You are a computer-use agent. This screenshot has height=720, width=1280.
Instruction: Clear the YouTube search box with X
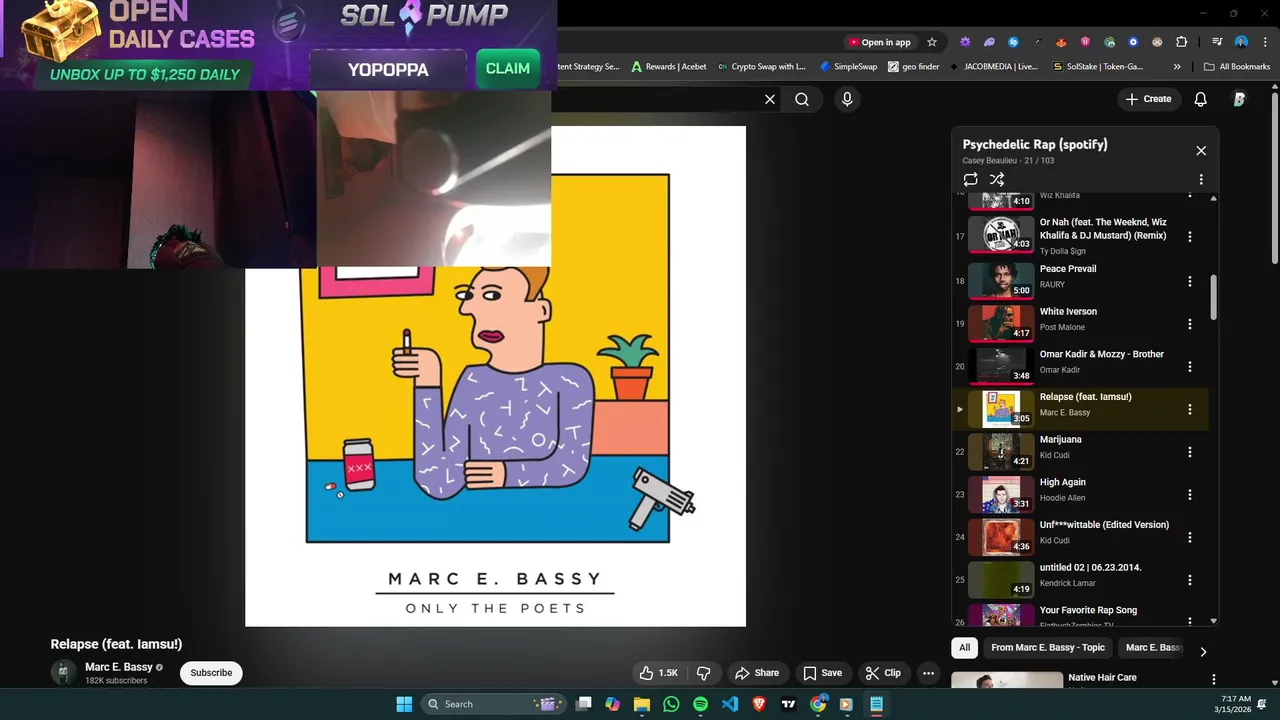(770, 99)
